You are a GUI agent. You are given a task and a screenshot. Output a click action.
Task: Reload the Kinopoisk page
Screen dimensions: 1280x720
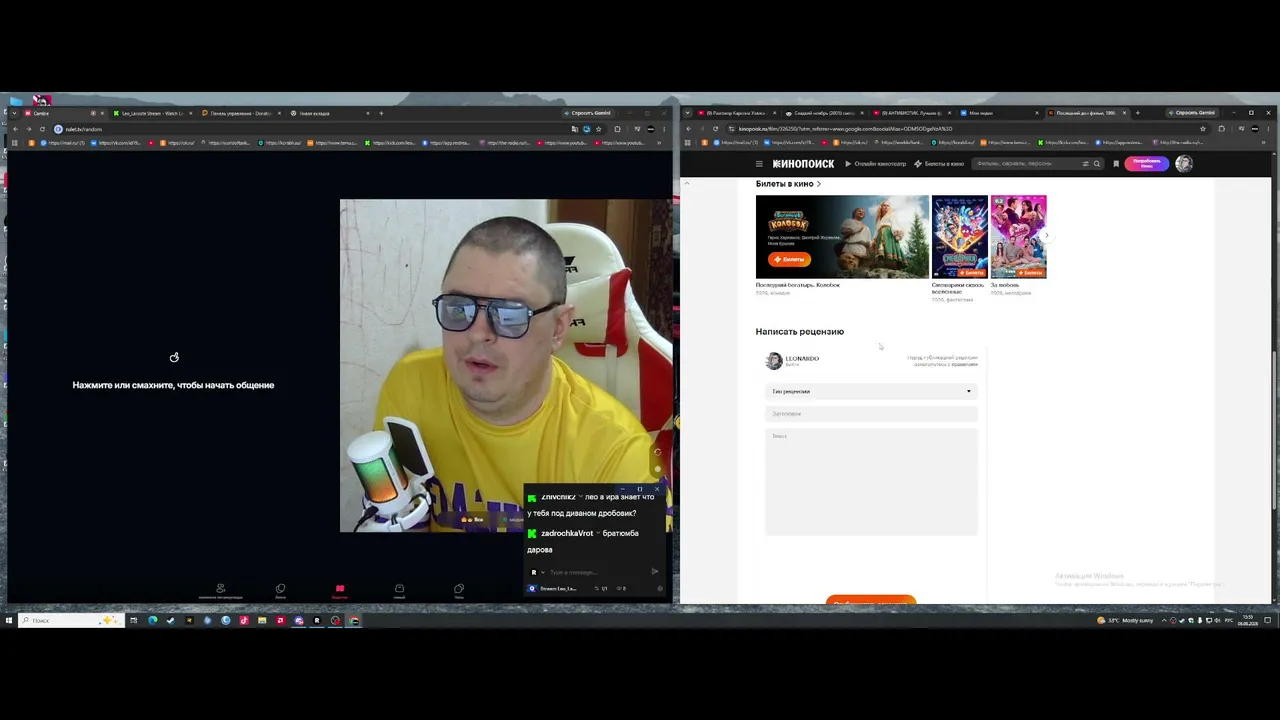click(715, 129)
